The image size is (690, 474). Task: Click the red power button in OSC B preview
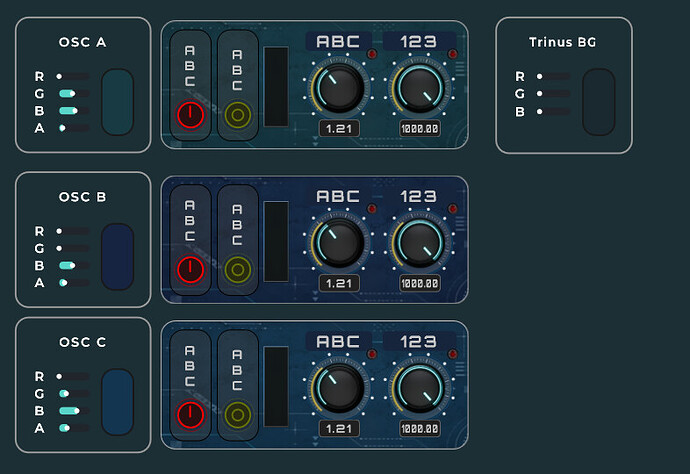(190, 269)
